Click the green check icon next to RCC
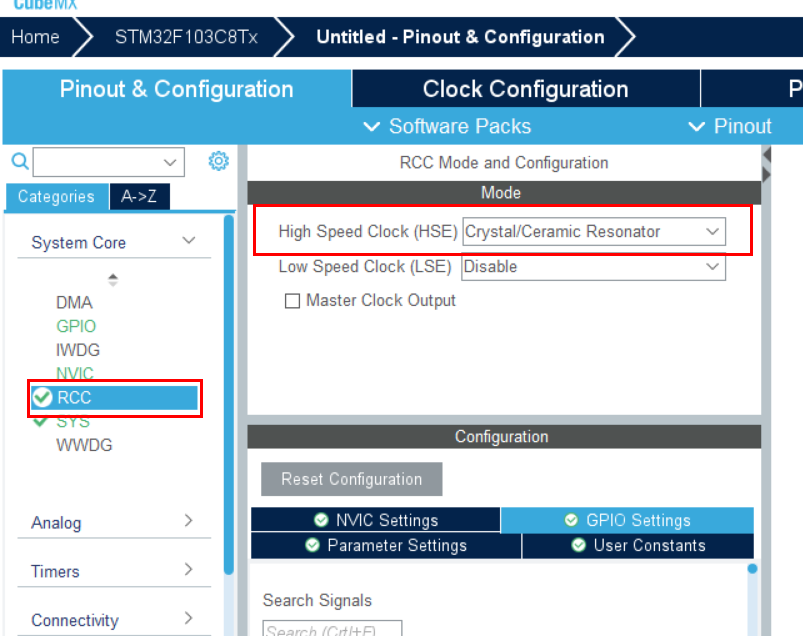Viewport: 803px width, 636px height. [x=42, y=397]
